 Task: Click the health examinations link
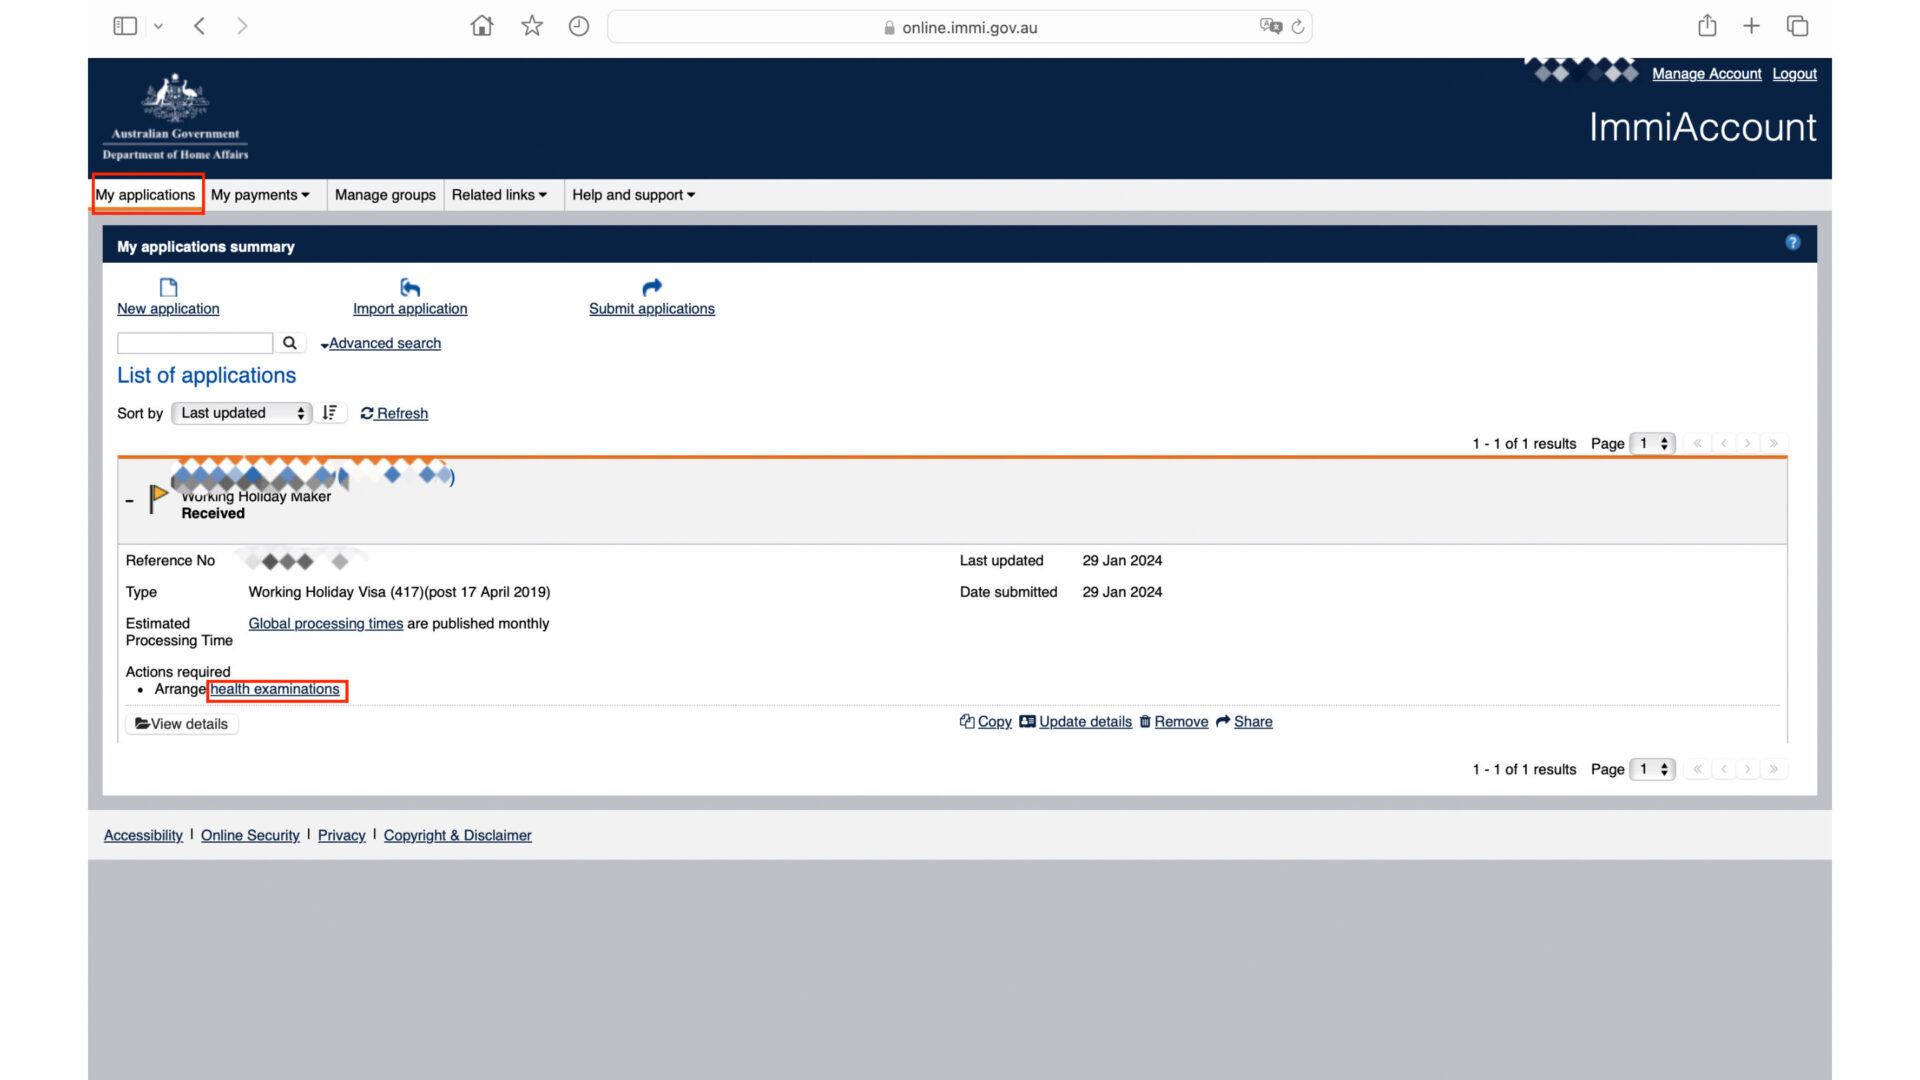(x=275, y=689)
